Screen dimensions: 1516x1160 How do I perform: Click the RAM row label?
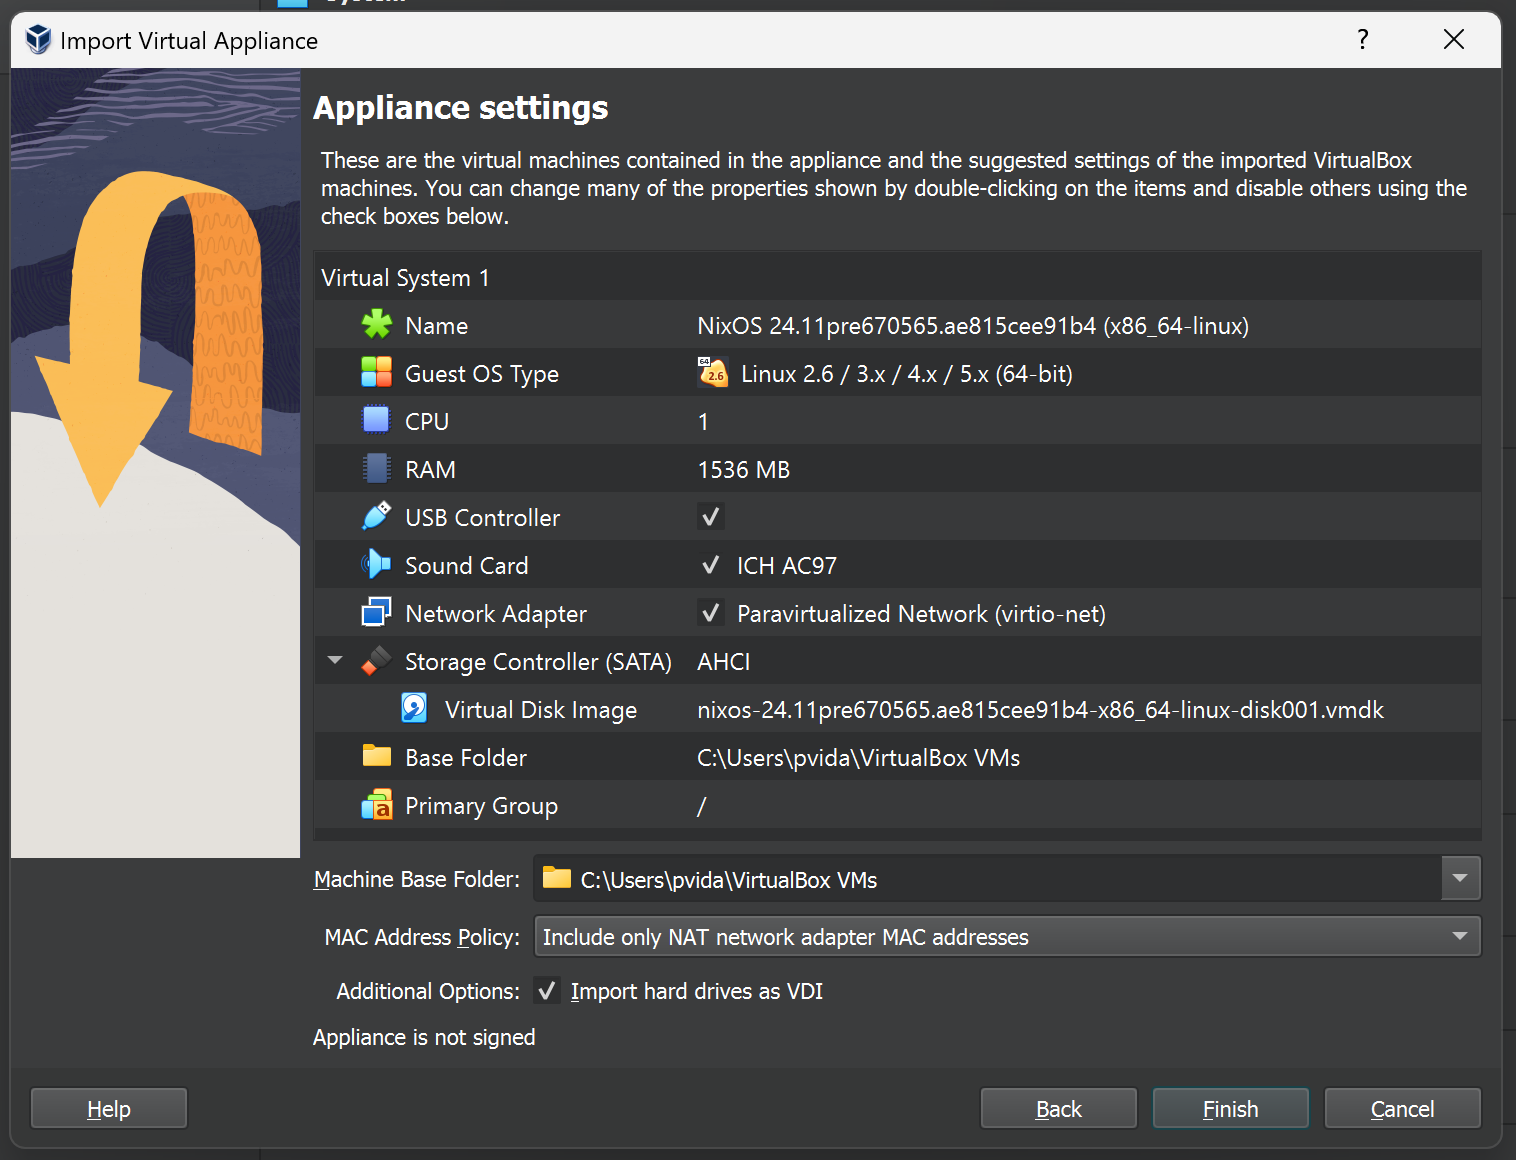pyautogui.click(x=430, y=470)
